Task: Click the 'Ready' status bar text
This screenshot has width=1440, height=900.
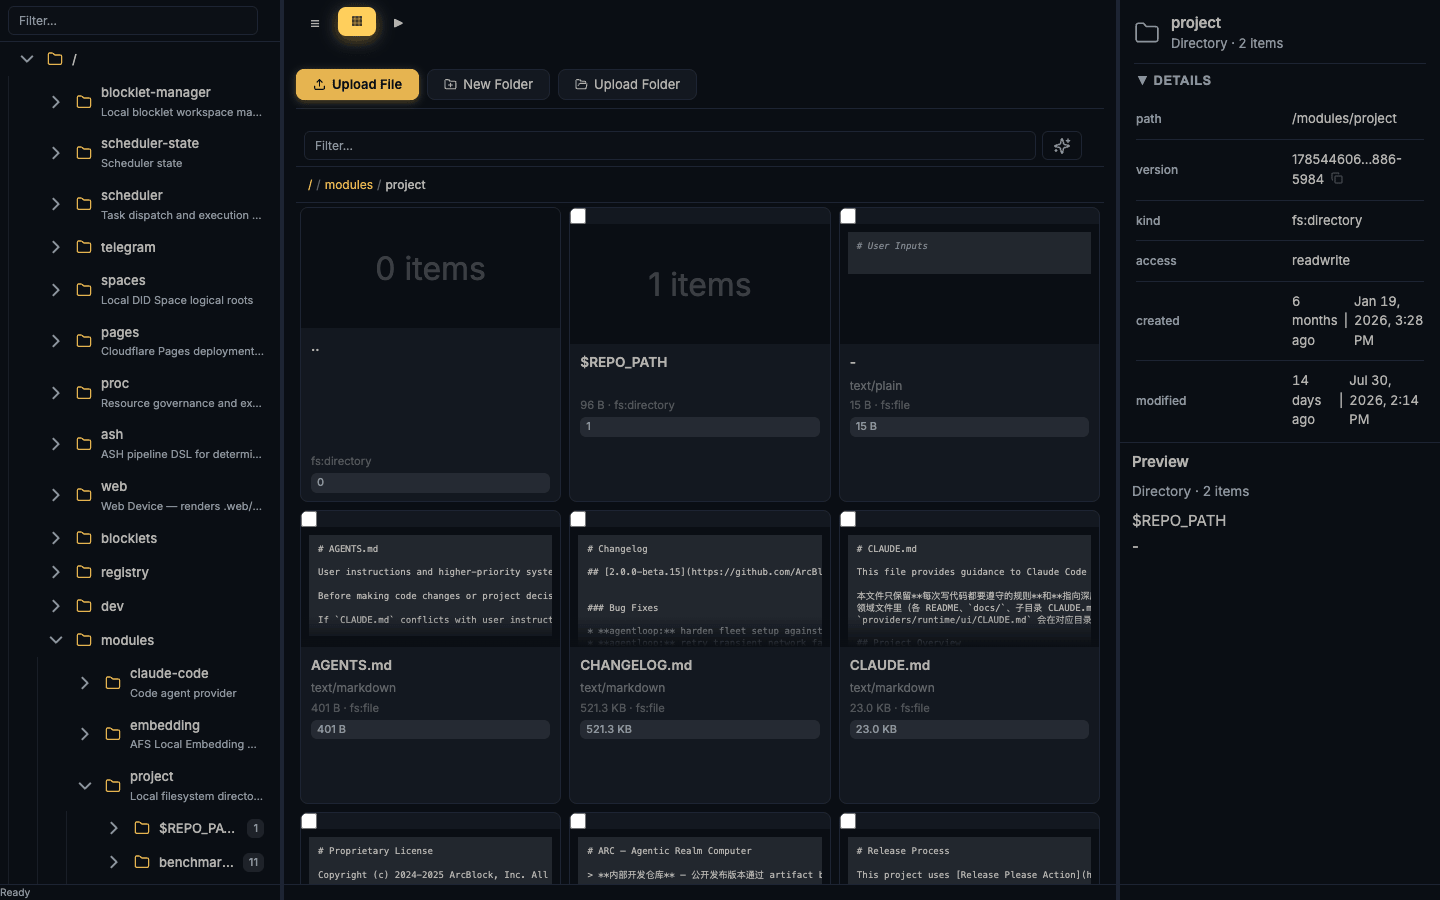Action: tap(15, 892)
